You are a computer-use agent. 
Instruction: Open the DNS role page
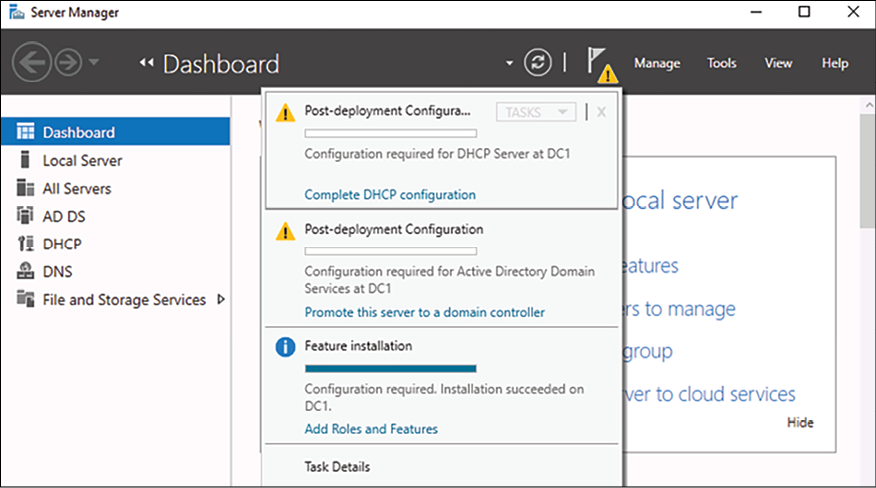[58, 272]
